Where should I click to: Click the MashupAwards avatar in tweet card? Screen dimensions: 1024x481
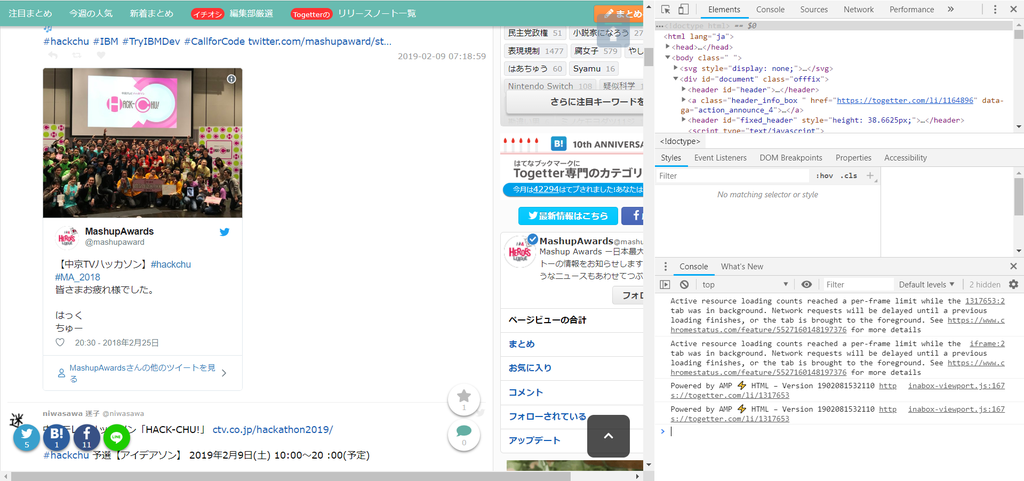[x=67, y=238]
